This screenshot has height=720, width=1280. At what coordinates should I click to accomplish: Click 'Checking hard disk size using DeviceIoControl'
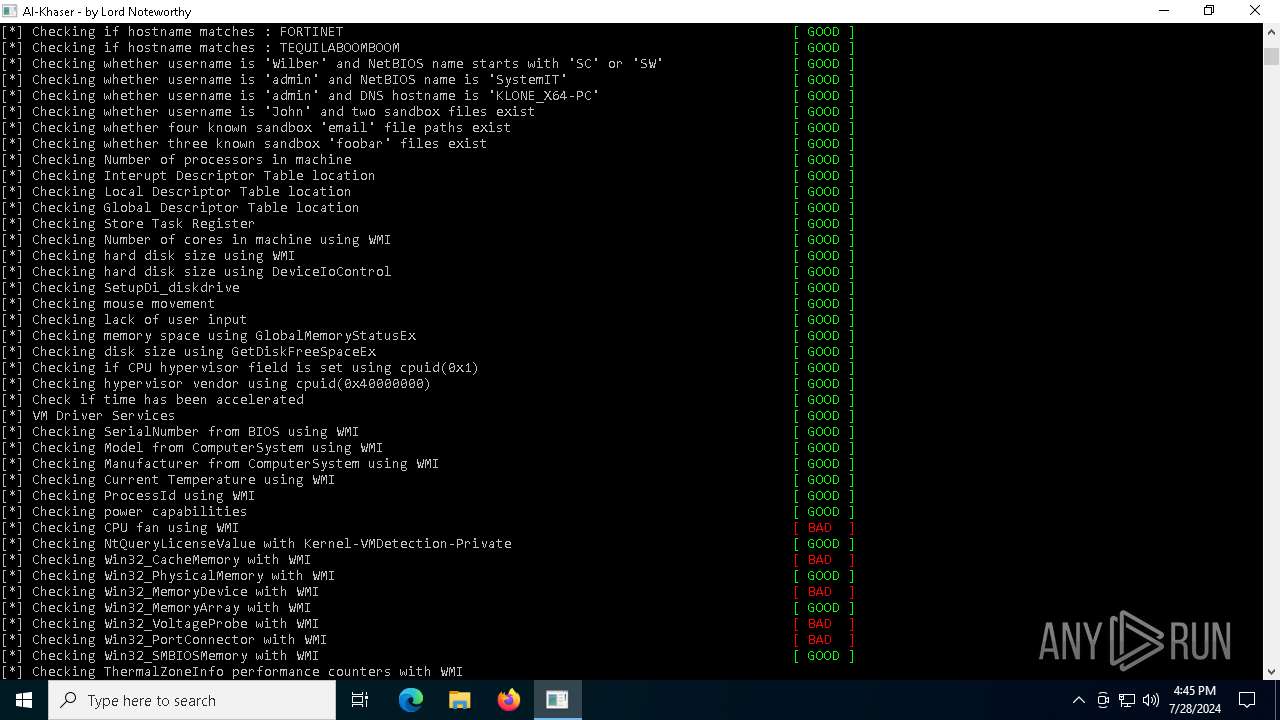(x=196, y=272)
